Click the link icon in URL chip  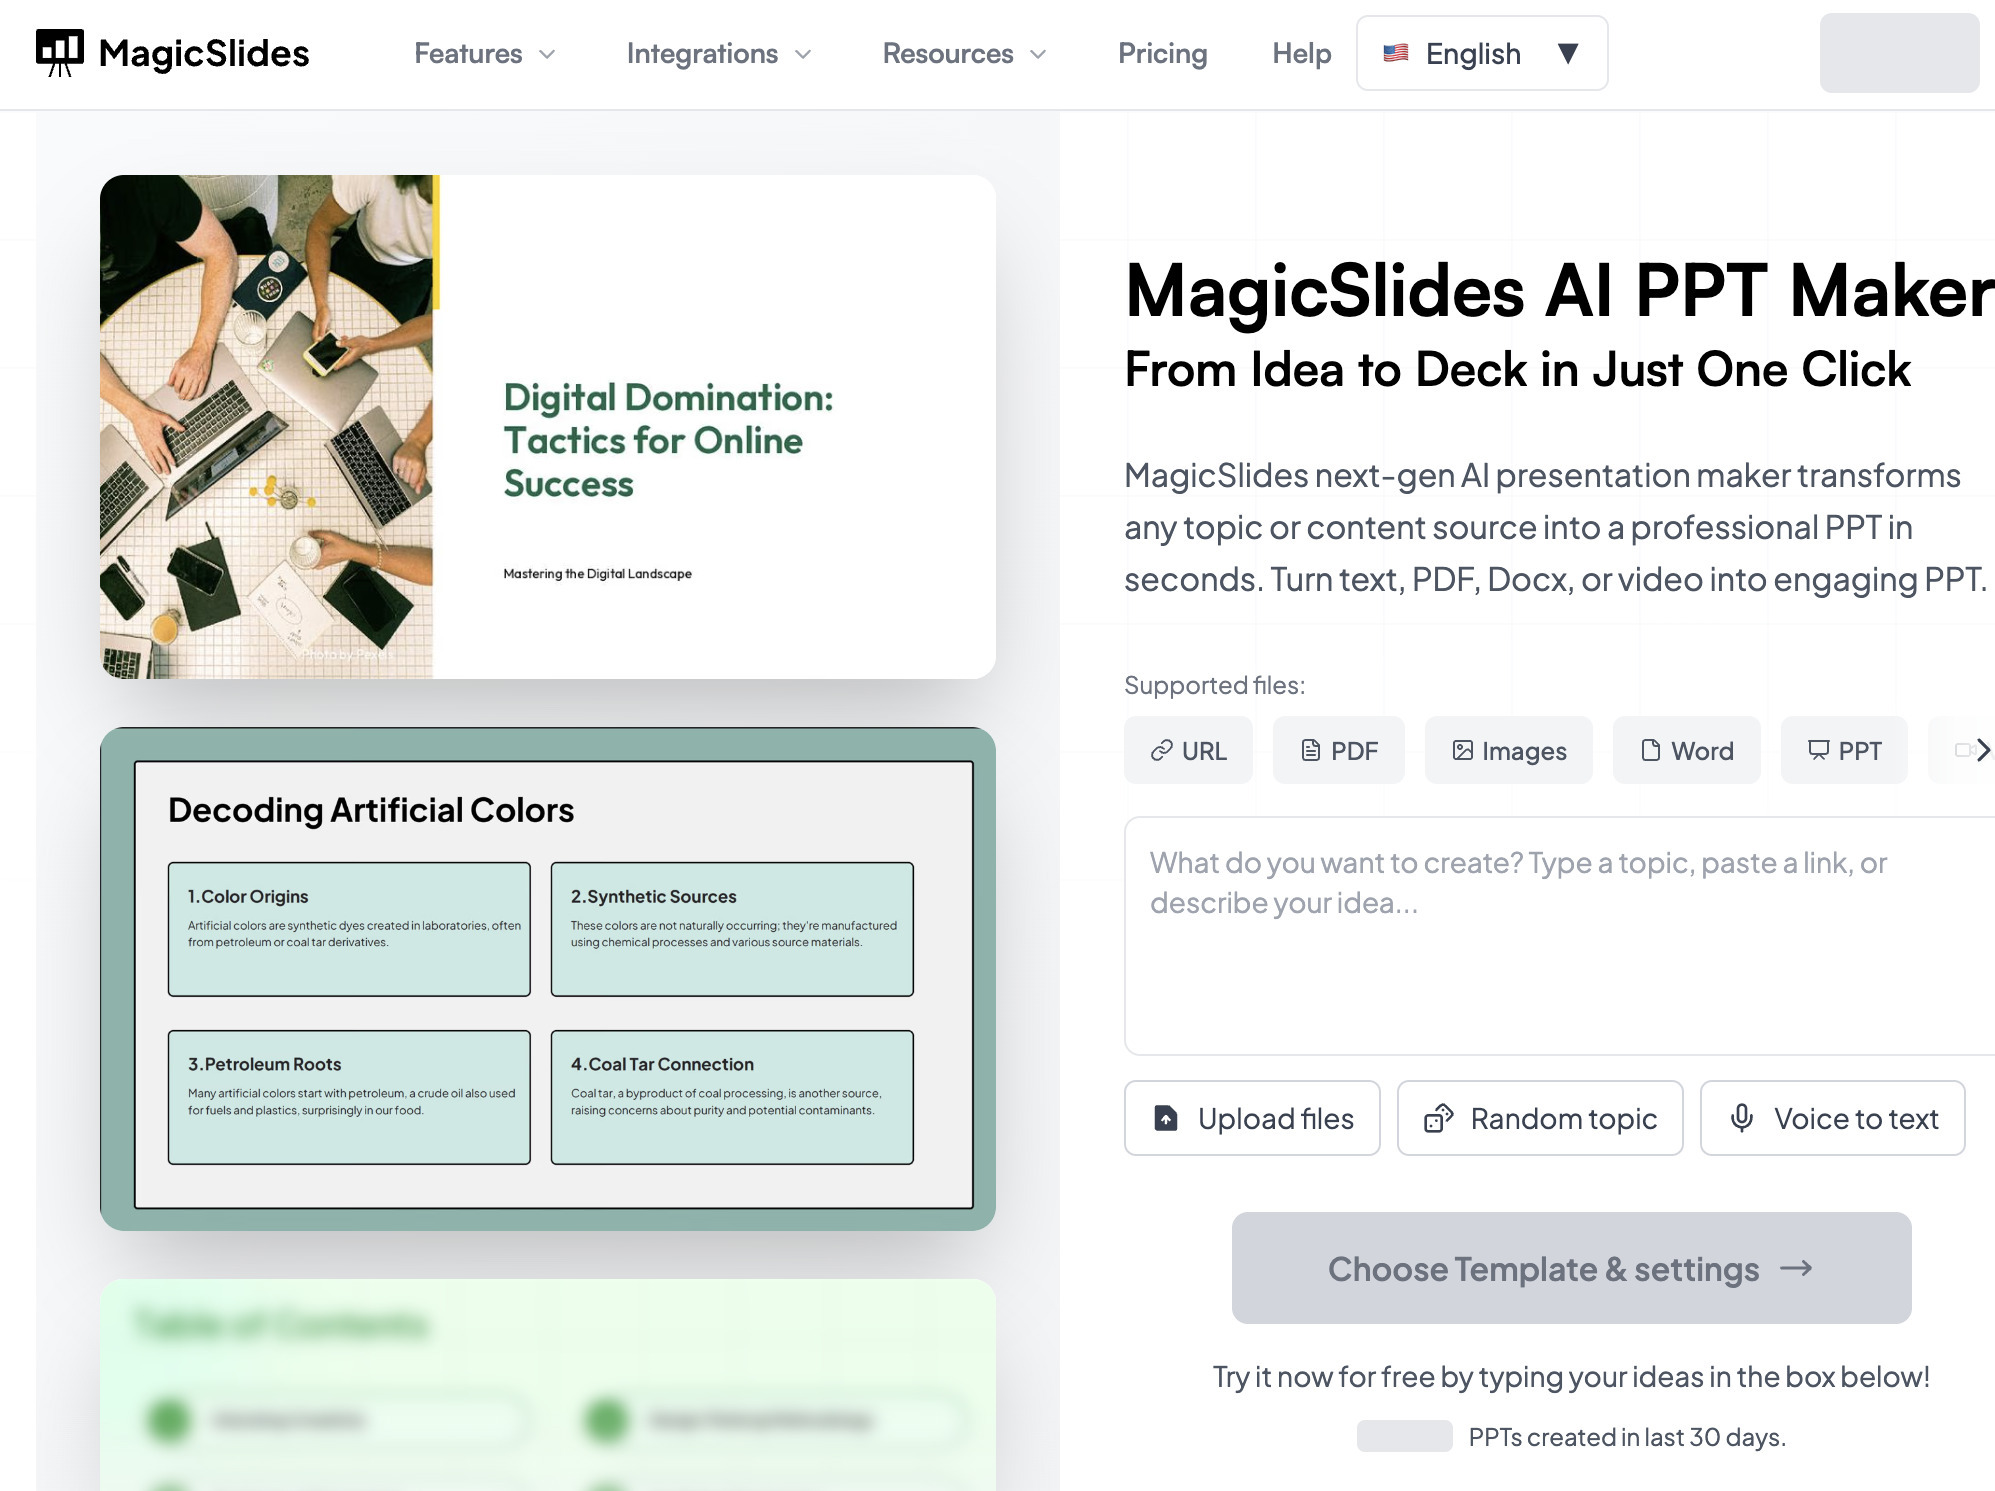(1161, 751)
